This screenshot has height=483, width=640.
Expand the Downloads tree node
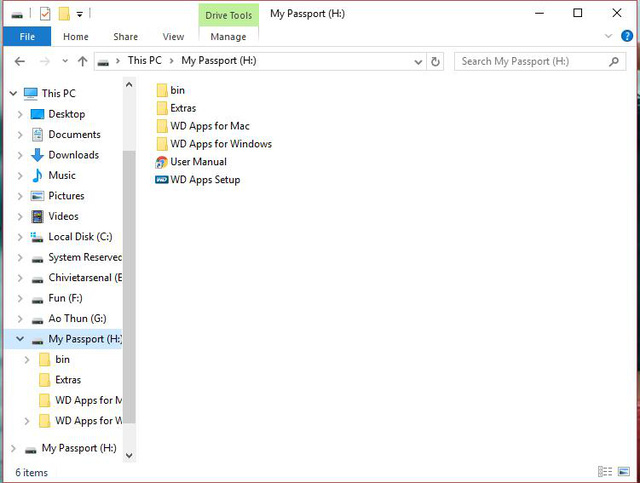(20, 155)
